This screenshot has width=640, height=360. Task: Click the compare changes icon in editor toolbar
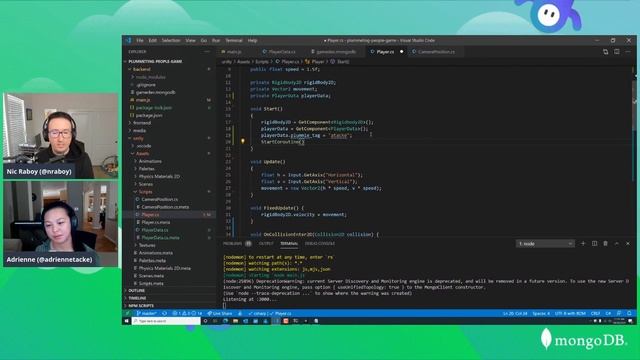click(606, 52)
